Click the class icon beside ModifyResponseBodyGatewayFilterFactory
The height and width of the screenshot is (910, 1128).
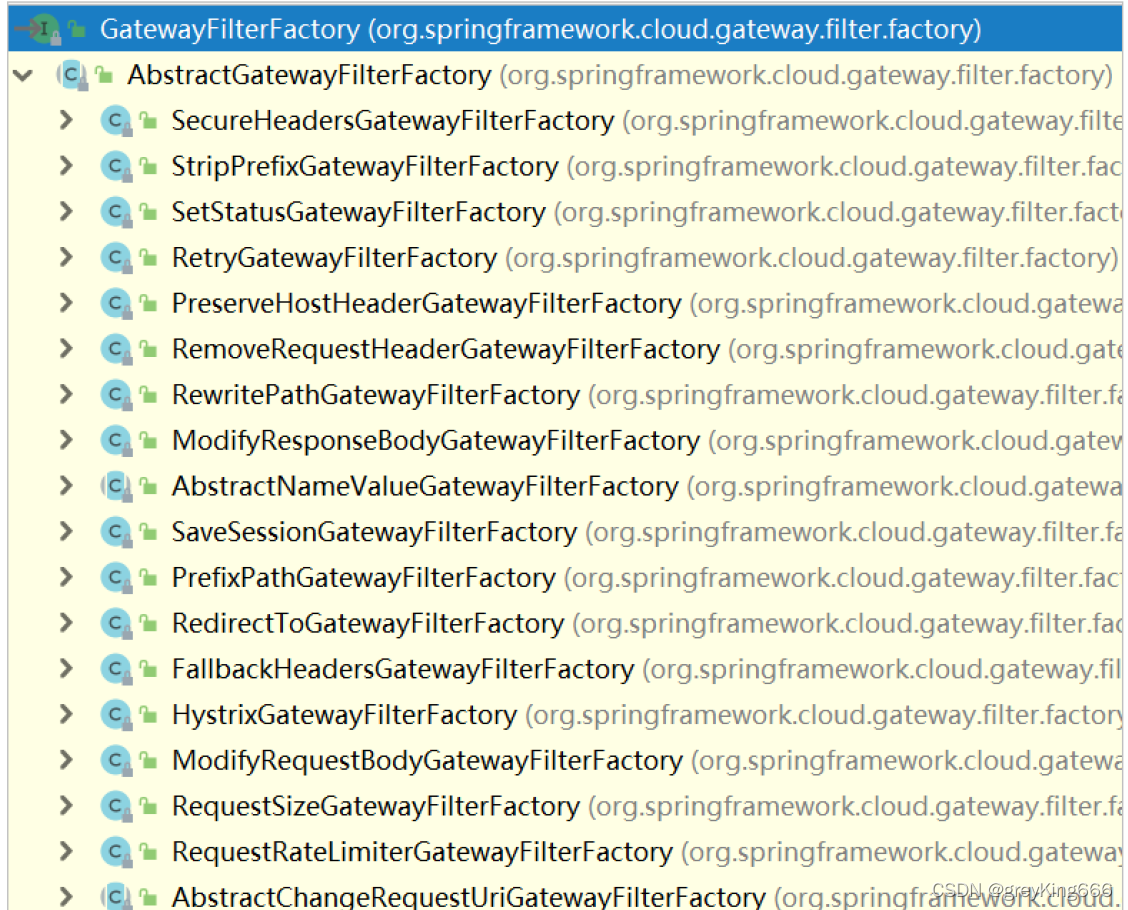pyautogui.click(x=117, y=440)
